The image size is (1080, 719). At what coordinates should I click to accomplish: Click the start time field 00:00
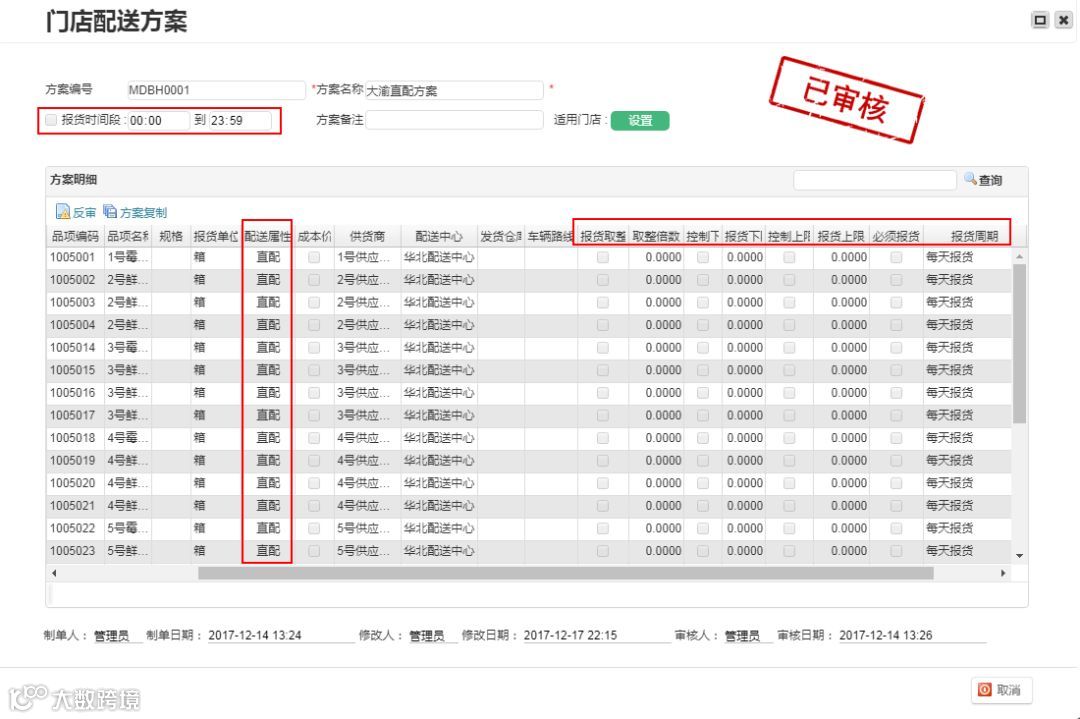coord(158,121)
